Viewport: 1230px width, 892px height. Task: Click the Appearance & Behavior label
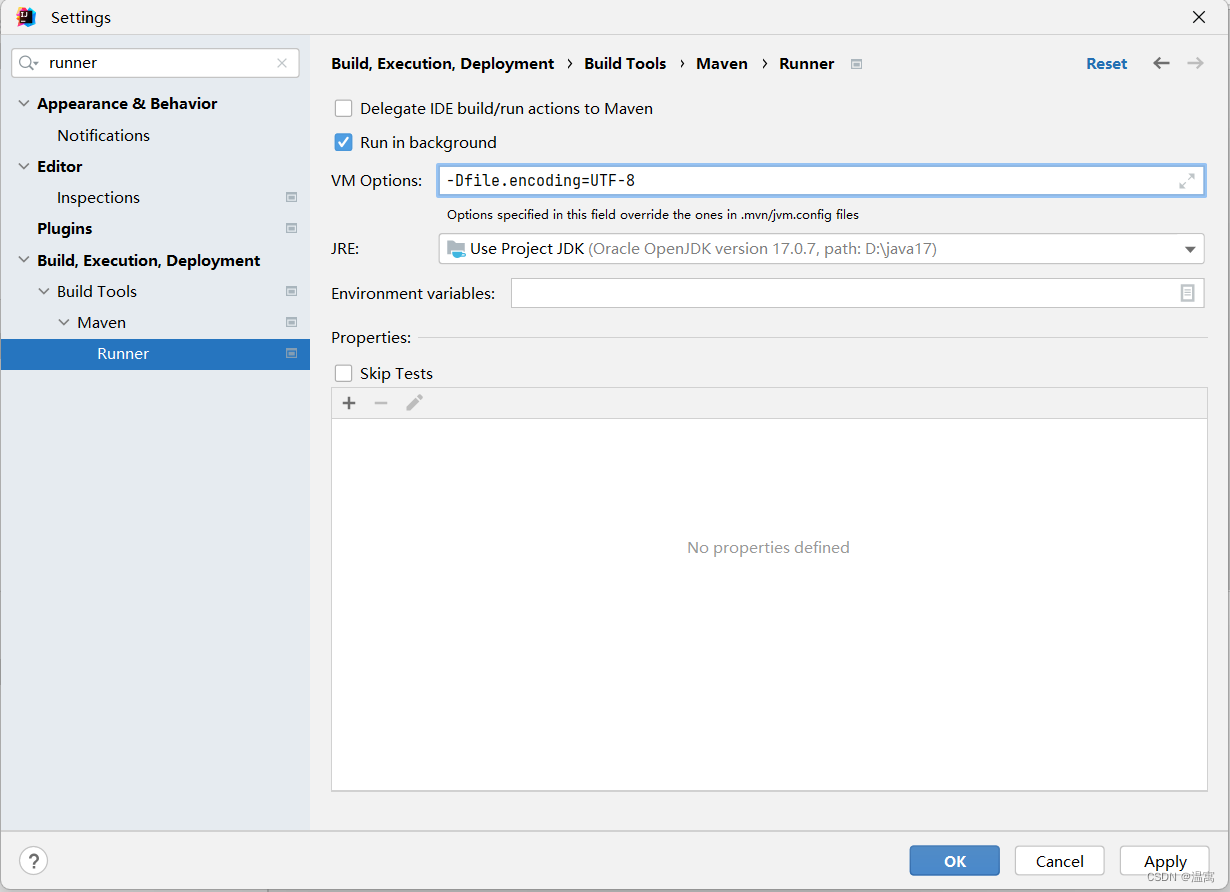(127, 104)
